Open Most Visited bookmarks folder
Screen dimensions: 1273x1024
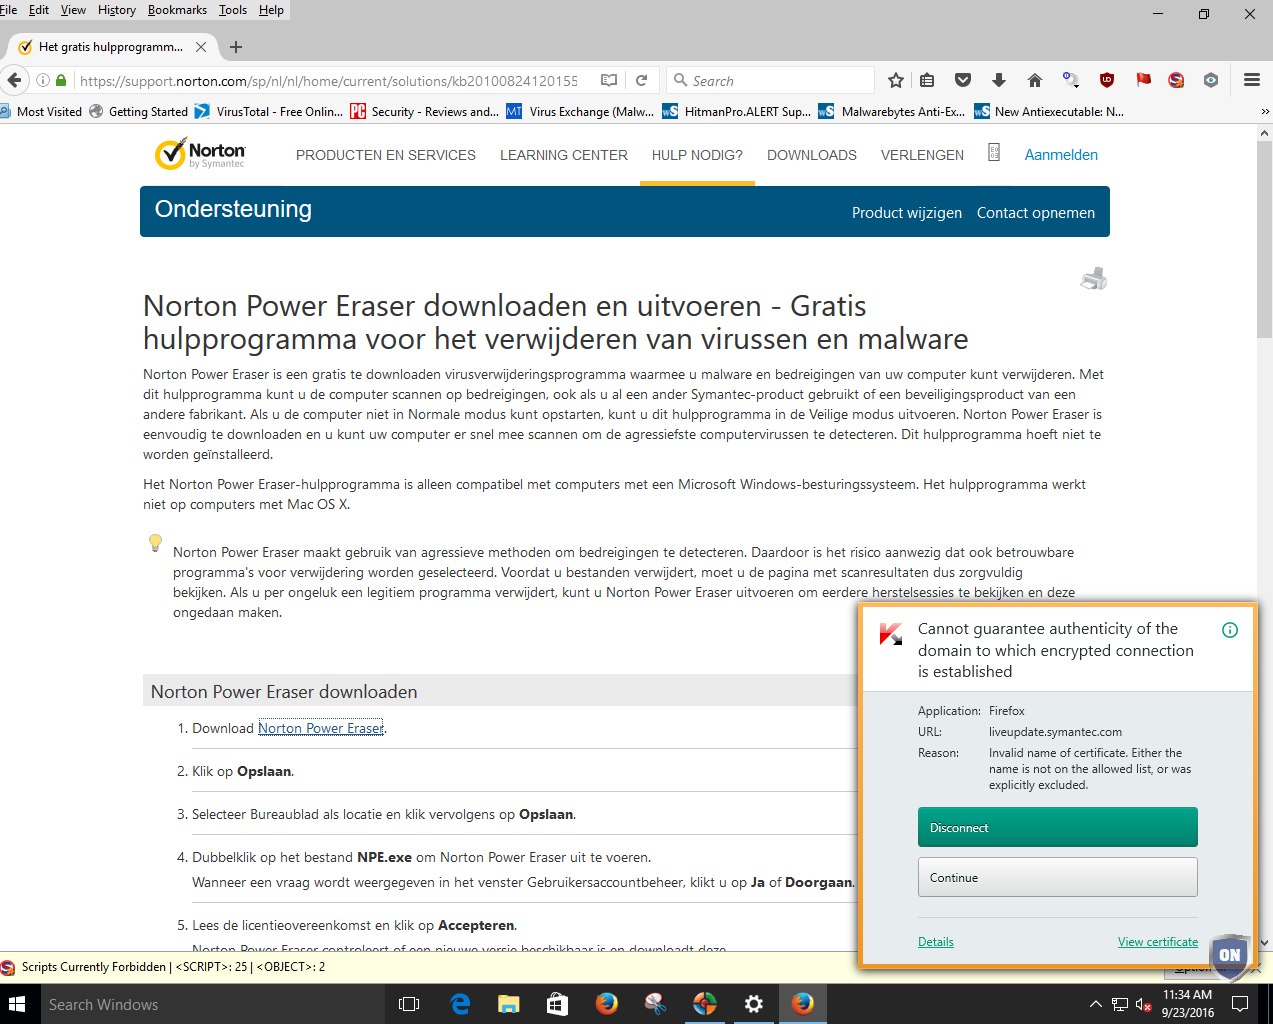point(42,111)
